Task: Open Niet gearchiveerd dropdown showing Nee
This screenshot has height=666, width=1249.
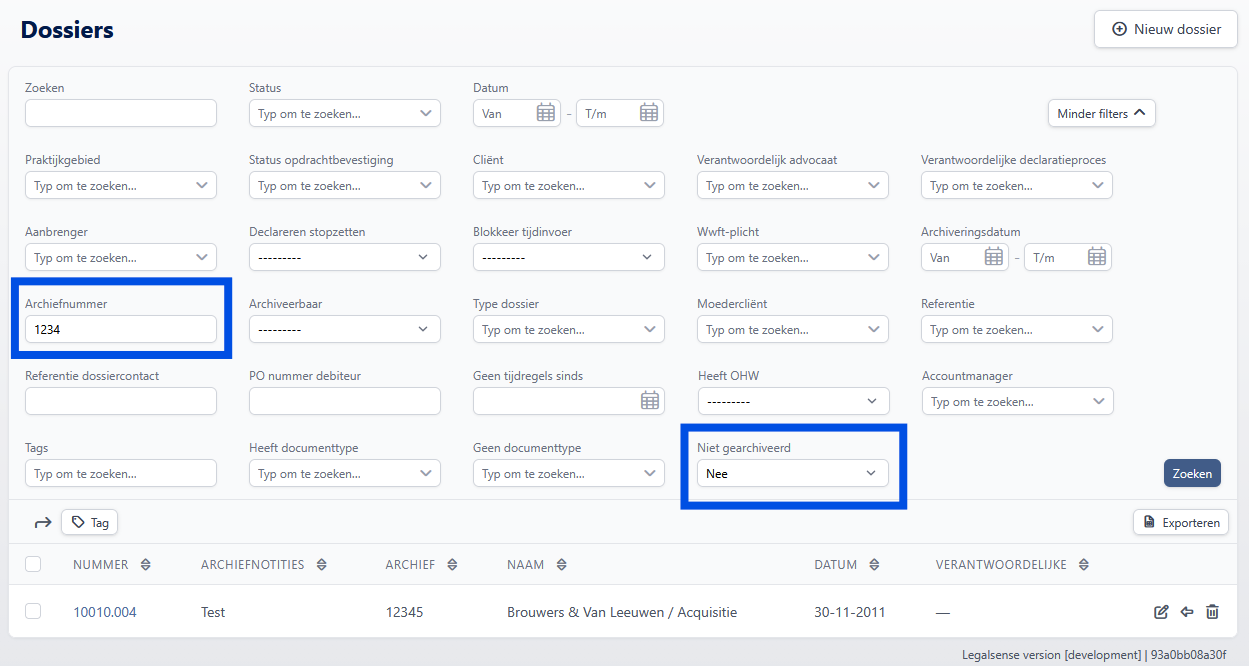Action: pos(793,473)
